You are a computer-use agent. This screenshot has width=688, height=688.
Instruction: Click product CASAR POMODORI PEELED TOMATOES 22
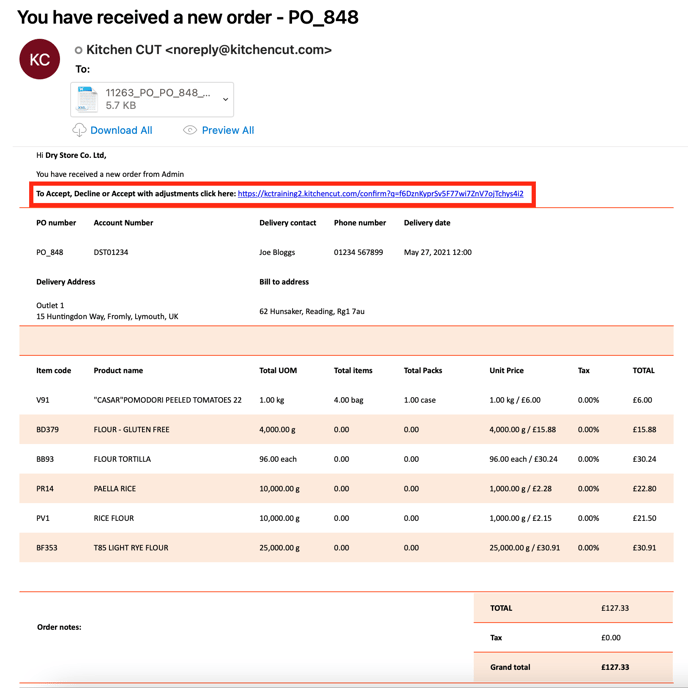[168, 400]
